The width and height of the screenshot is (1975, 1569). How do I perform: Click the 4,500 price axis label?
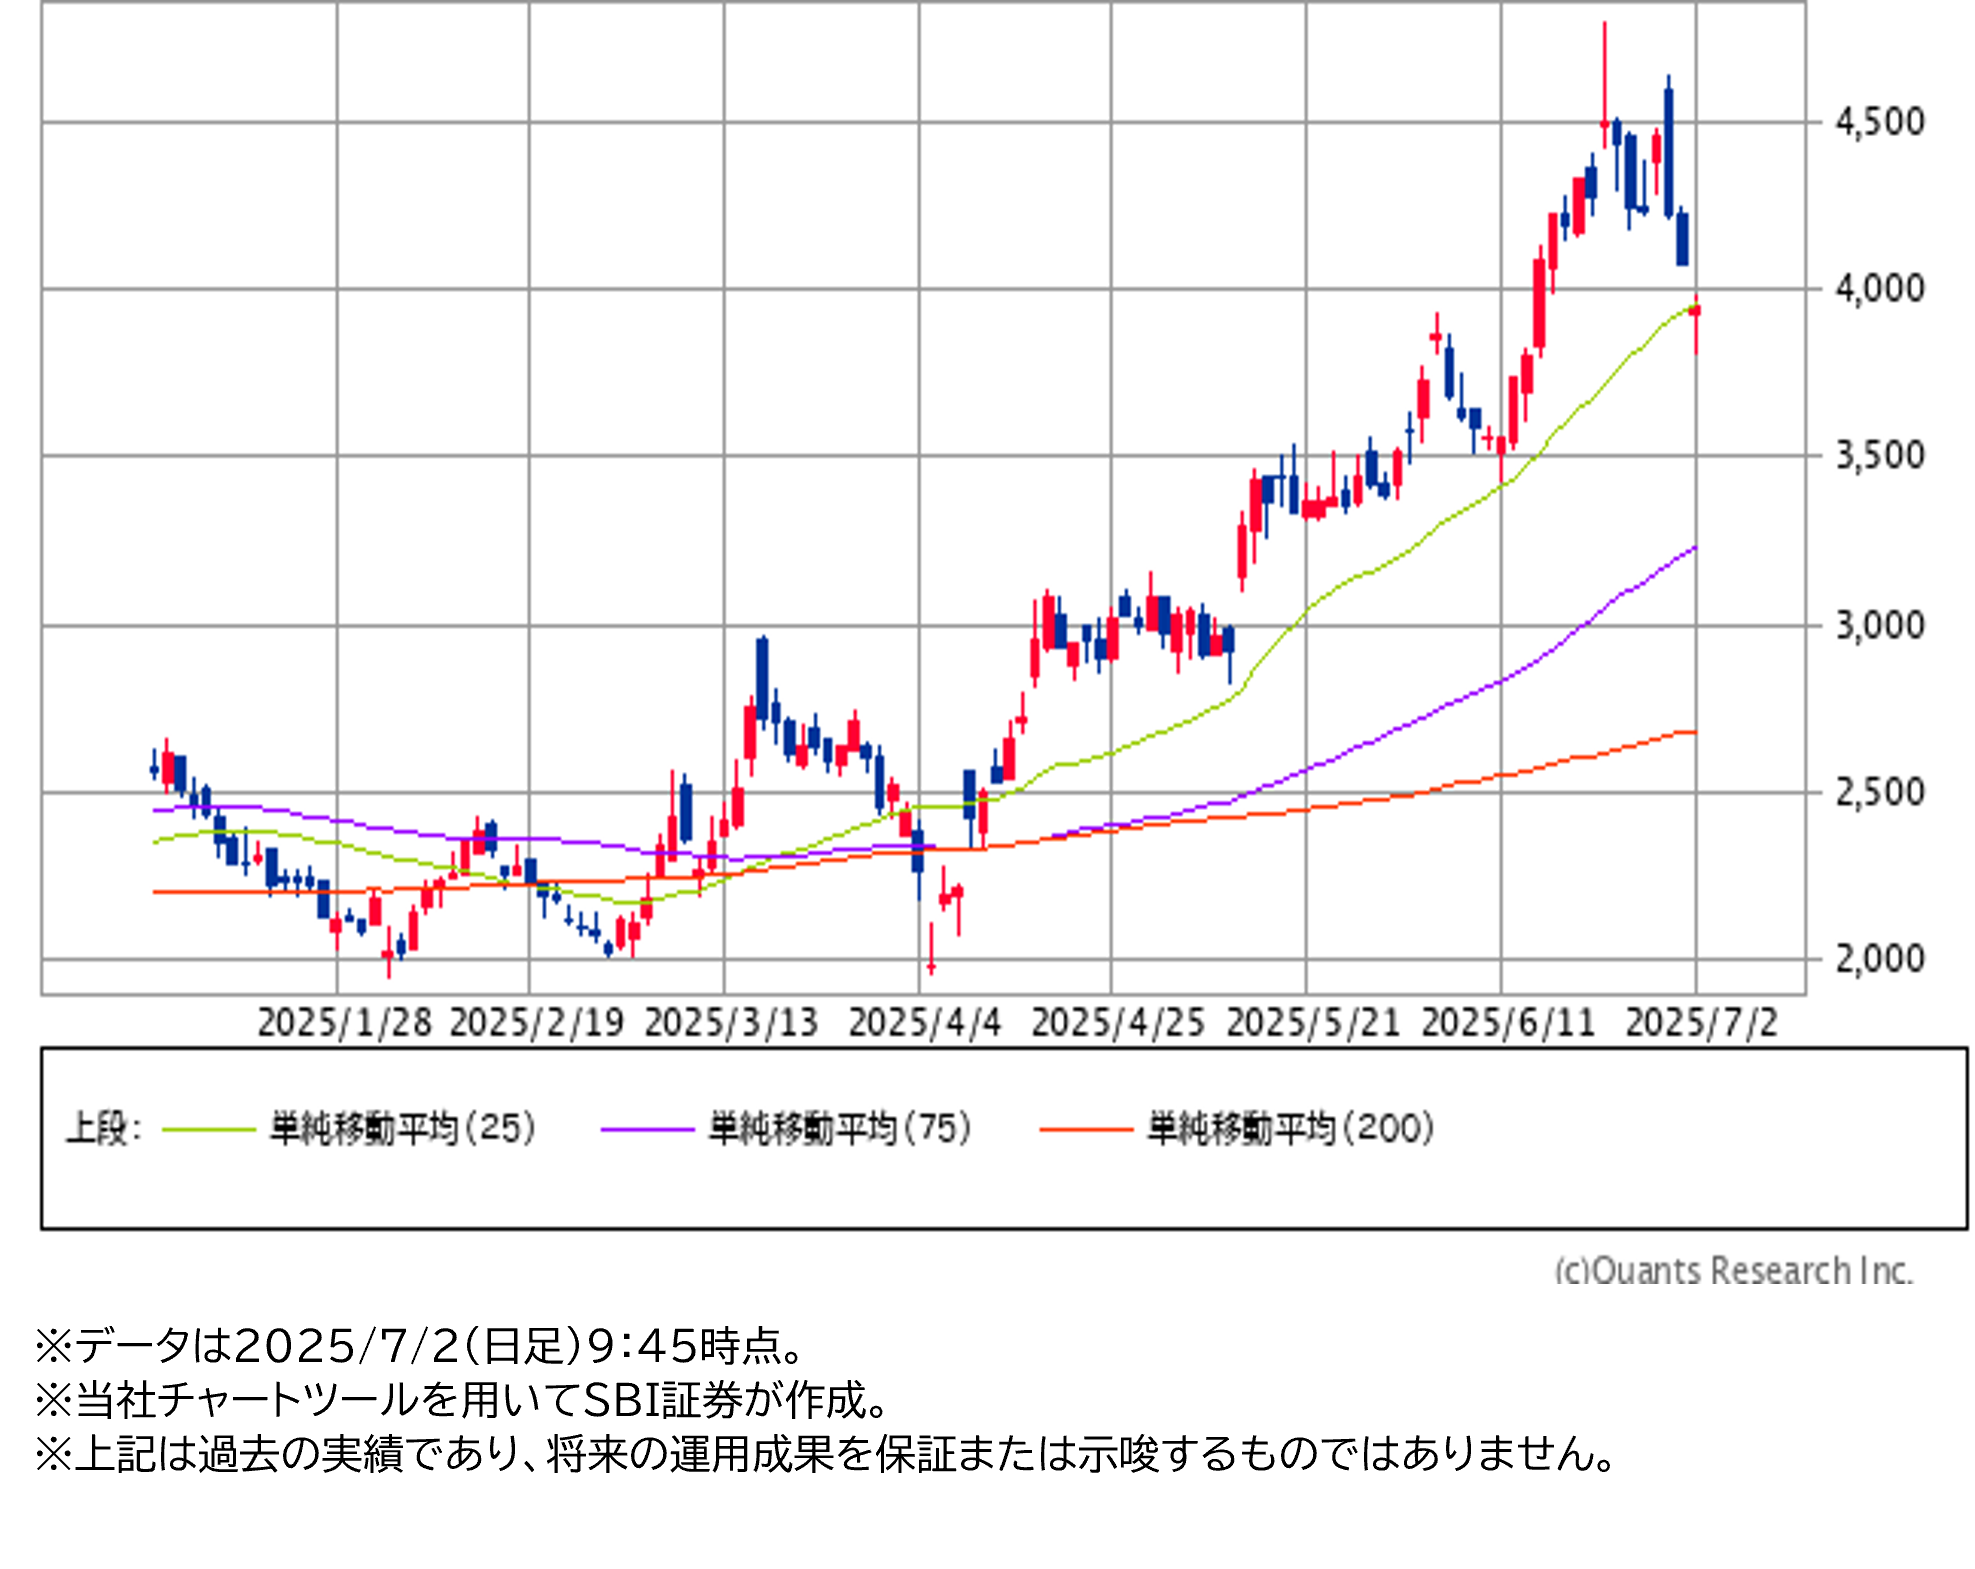[x=1879, y=122]
